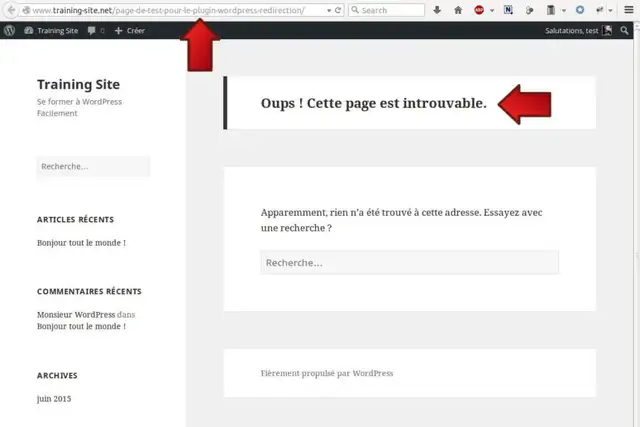Click Fièrement propulsé par WordPress footer link
640x427 pixels.
pyautogui.click(x=327, y=373)
